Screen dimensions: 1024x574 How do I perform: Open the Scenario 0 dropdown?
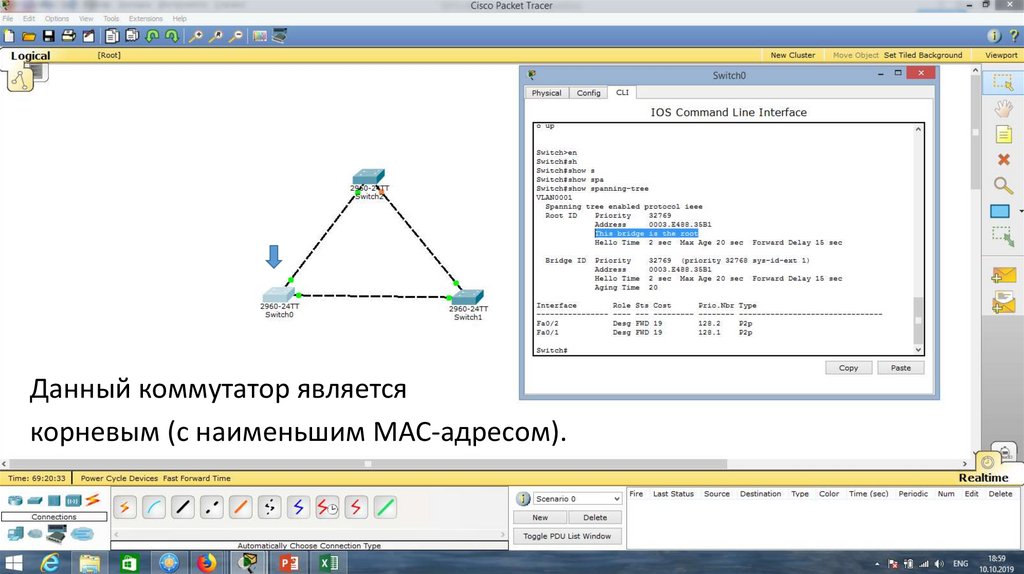(x=577, y=499)
